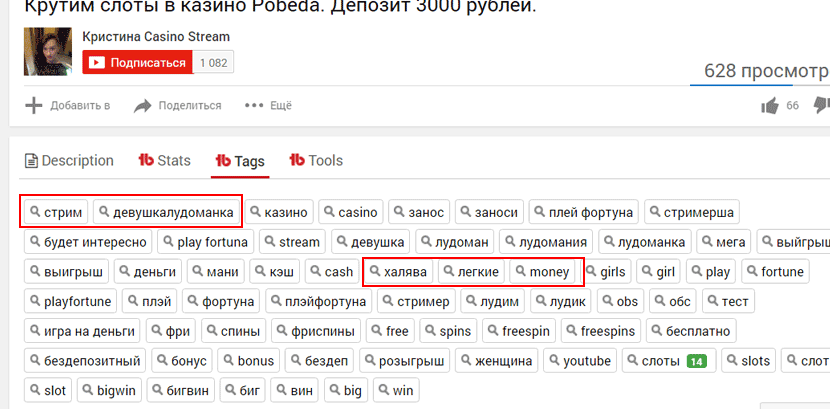Open Кристина Casino Stream channel link
This screenshot has height=409, width=830.
click(x=156, y=37)
